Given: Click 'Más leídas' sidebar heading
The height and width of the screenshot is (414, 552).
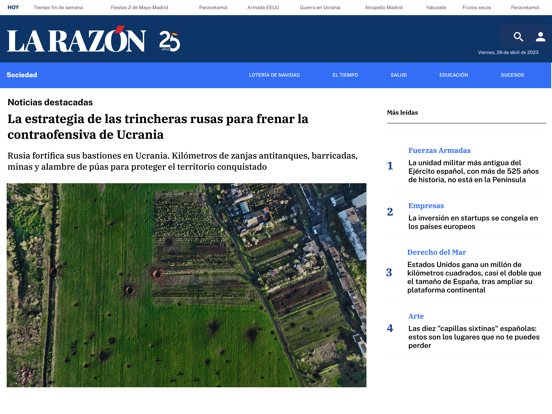Looking at the screenshot, I should (x=402, y=113).
